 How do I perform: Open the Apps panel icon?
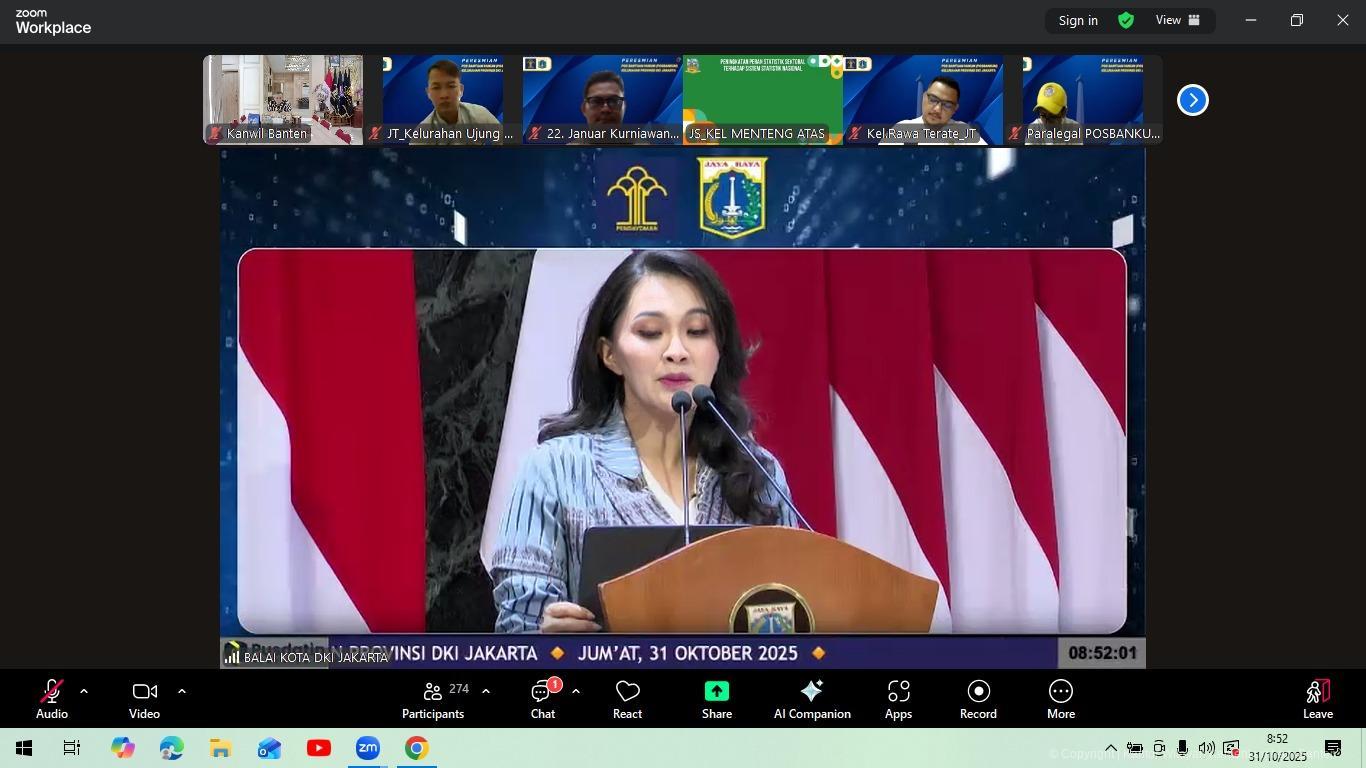898,692
